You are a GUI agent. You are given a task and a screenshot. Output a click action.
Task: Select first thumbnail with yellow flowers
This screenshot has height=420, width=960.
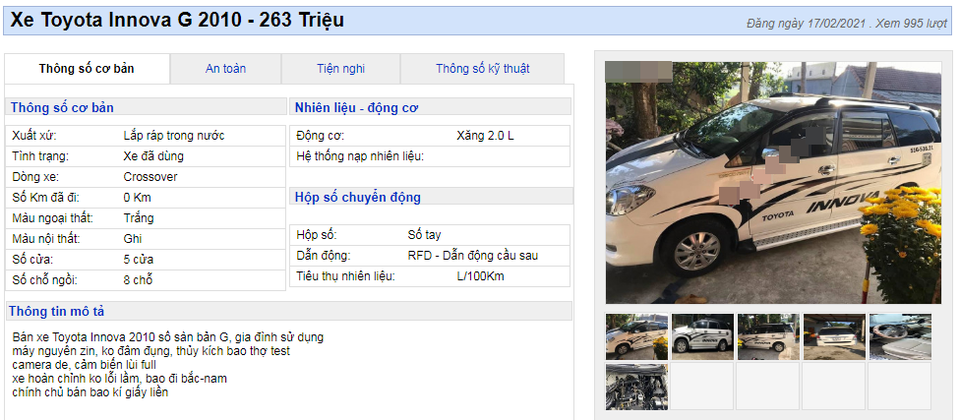pos(637,337)
